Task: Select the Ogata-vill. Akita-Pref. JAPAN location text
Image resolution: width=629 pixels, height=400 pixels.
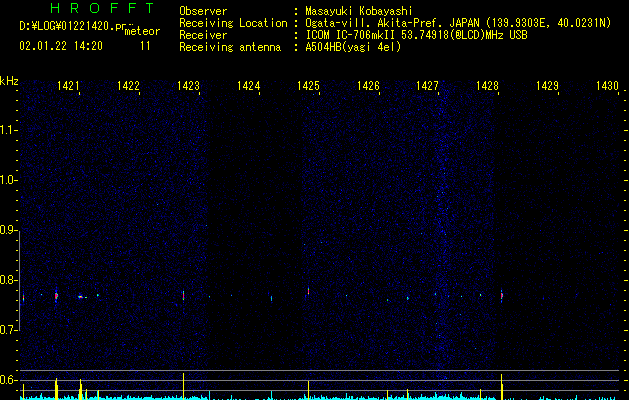Action: pyautogui.click(x=458, y=23)
